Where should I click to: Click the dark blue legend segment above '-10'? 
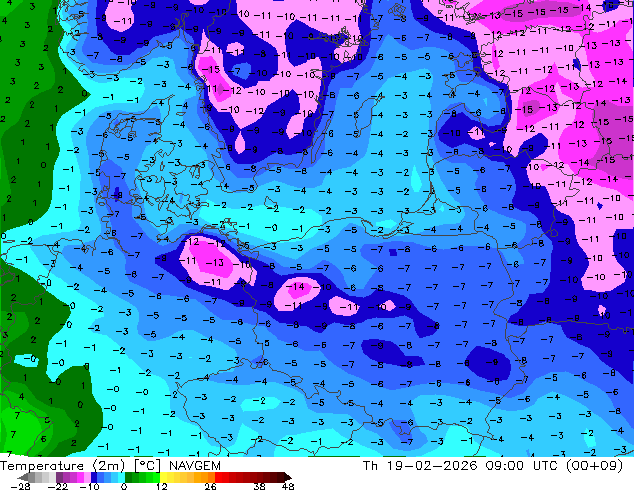tap(94, 477)
